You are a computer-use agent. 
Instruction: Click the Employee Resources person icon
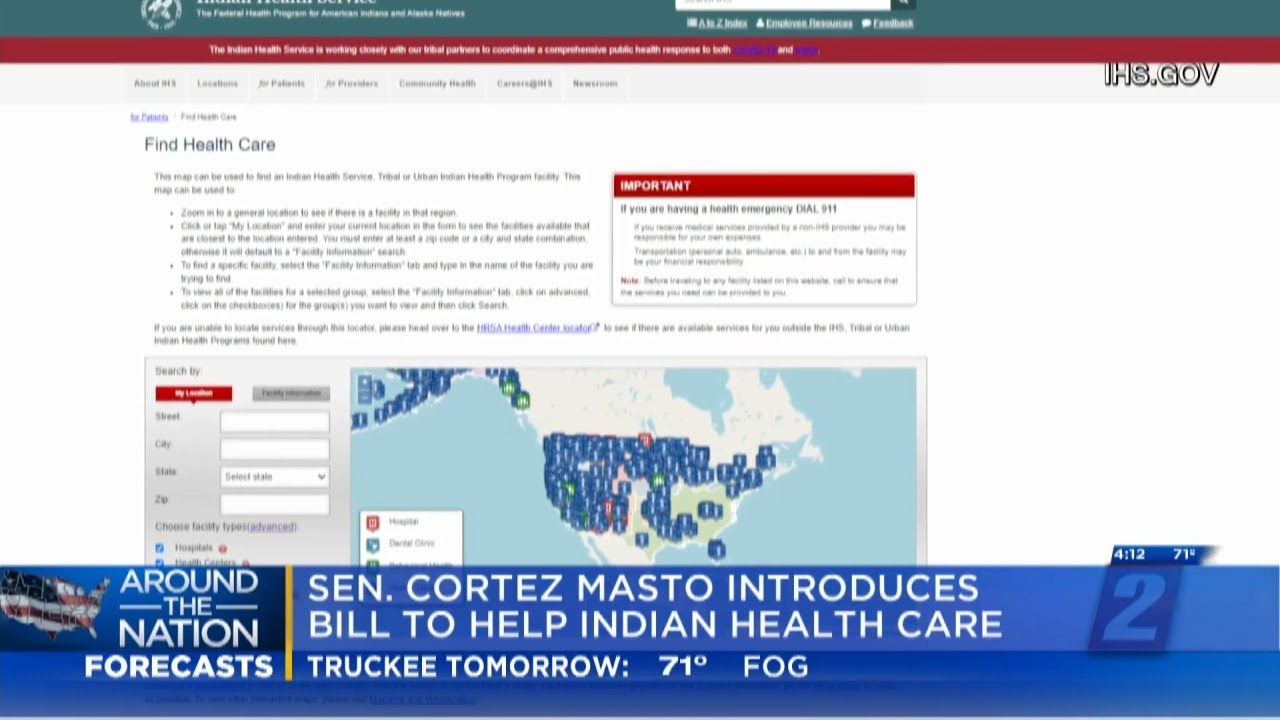pyautogui.click(x=760, y=23)
